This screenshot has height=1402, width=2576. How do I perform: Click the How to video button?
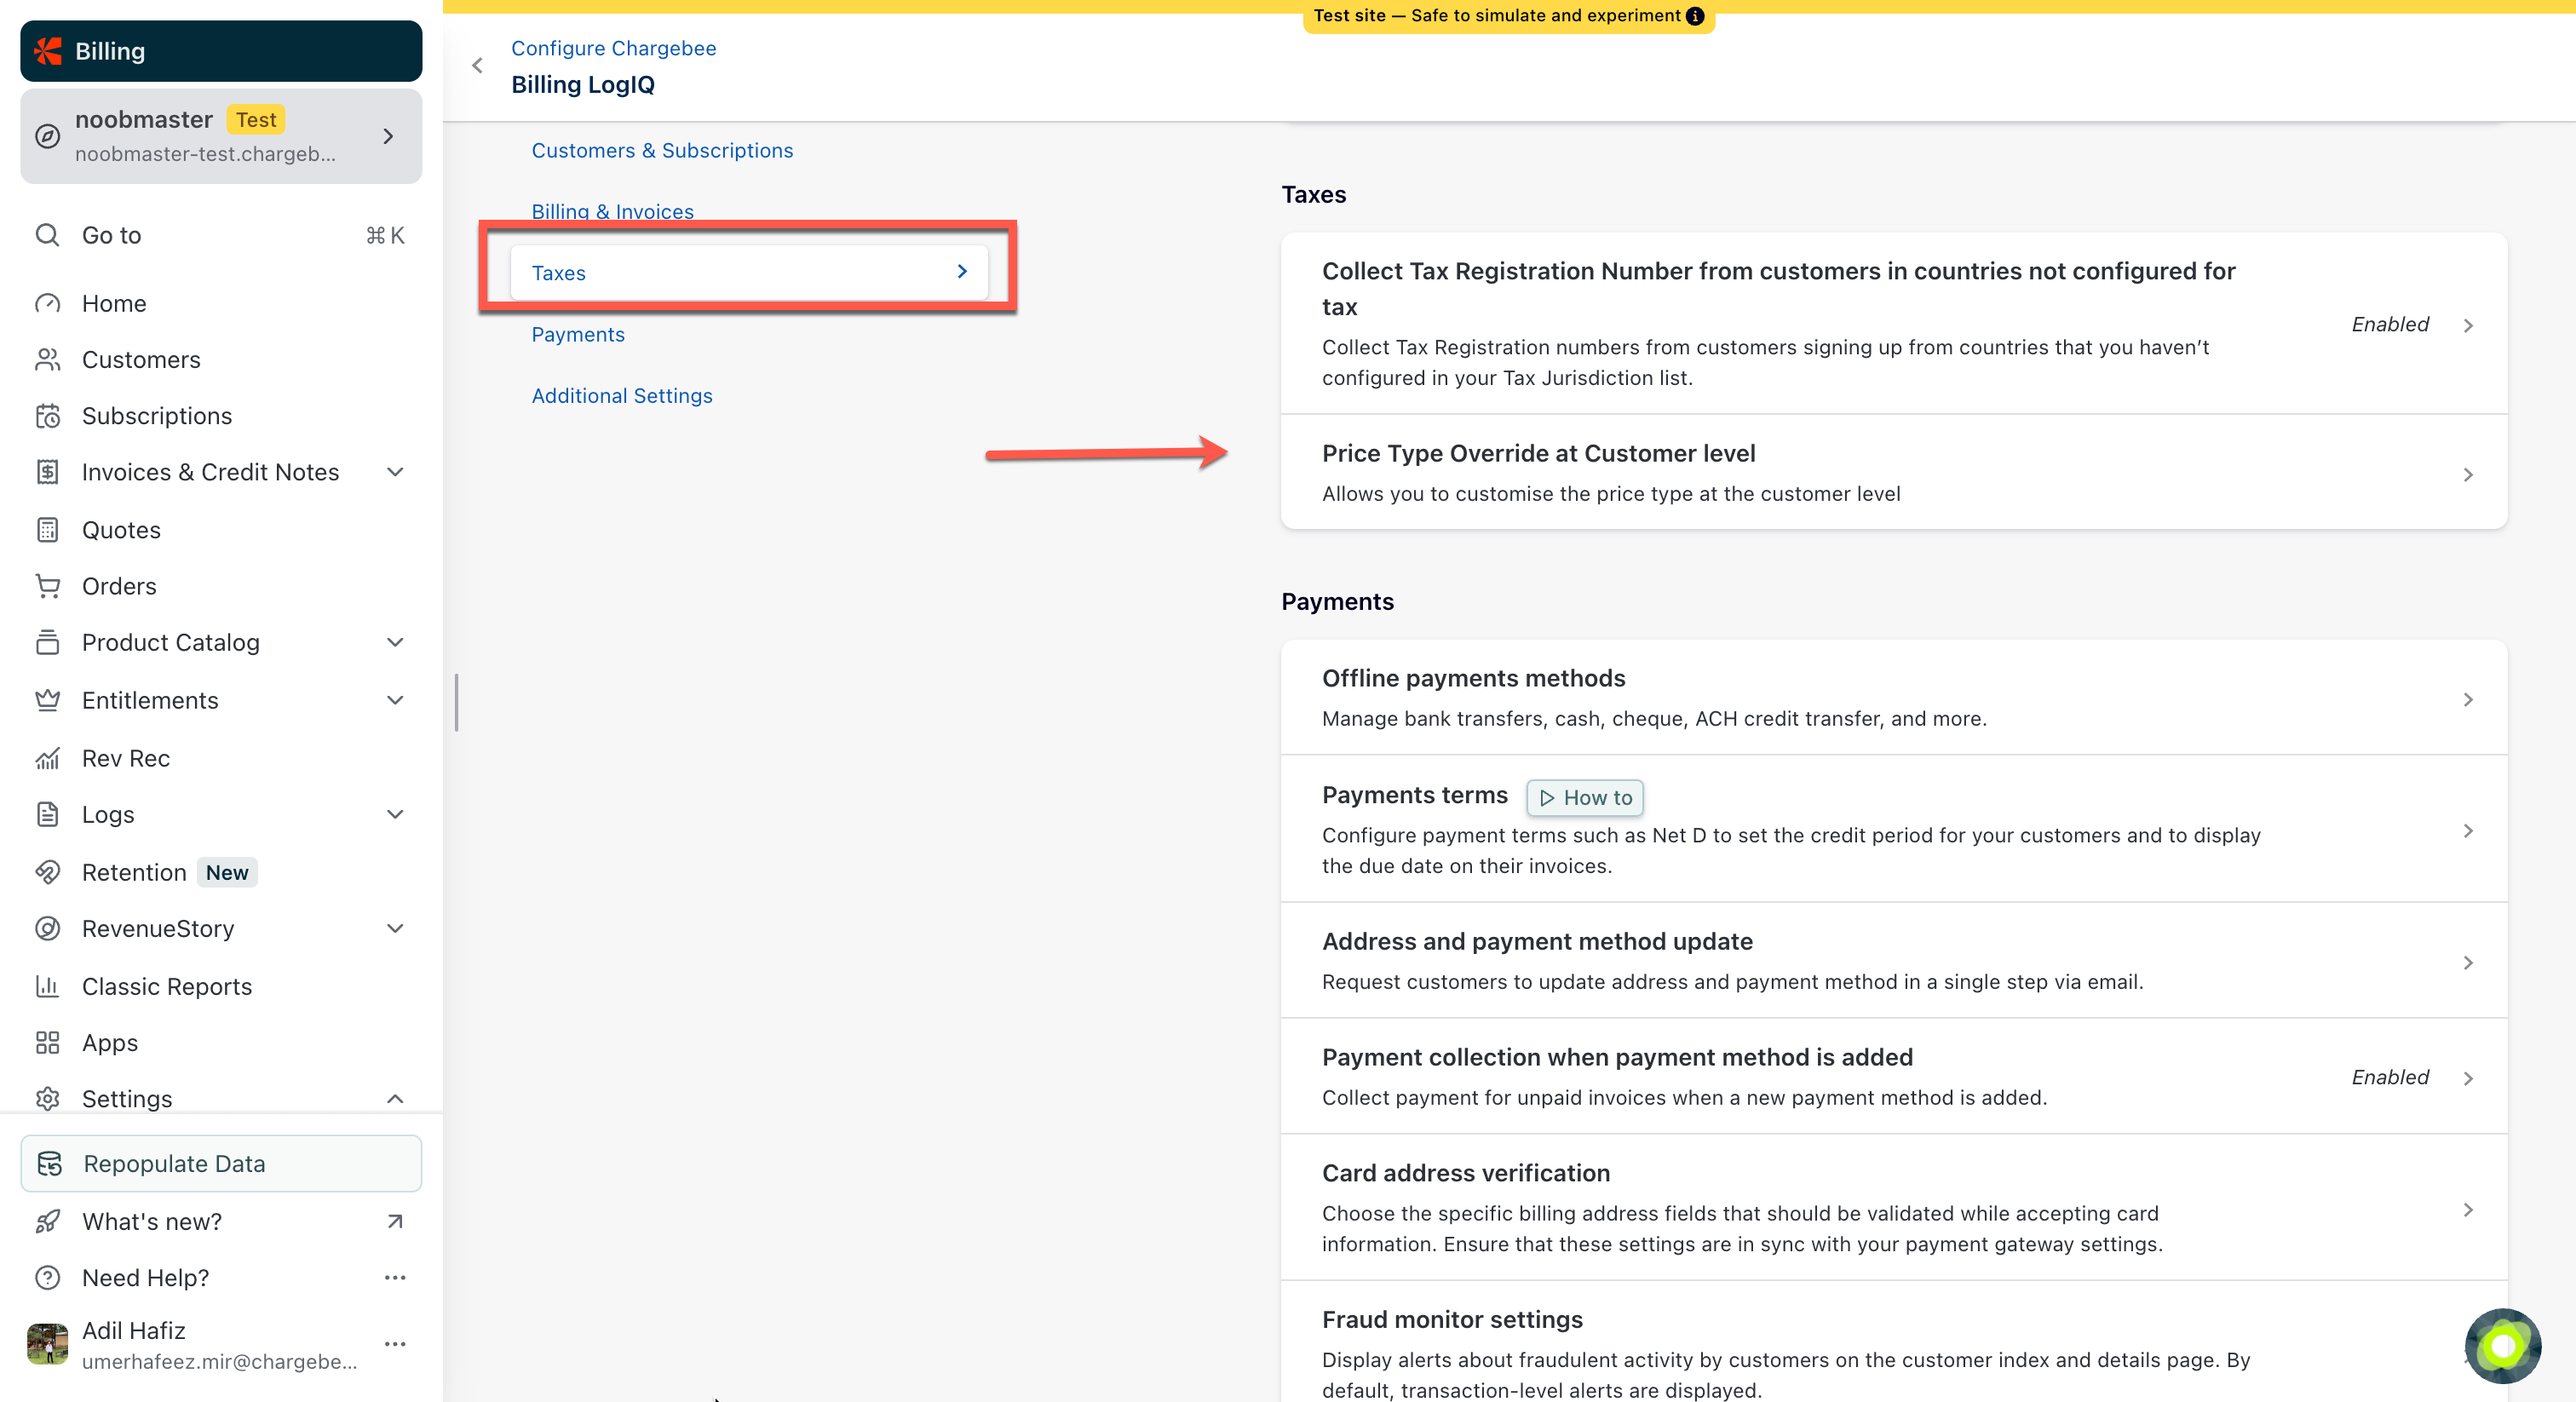point(1584,798)
